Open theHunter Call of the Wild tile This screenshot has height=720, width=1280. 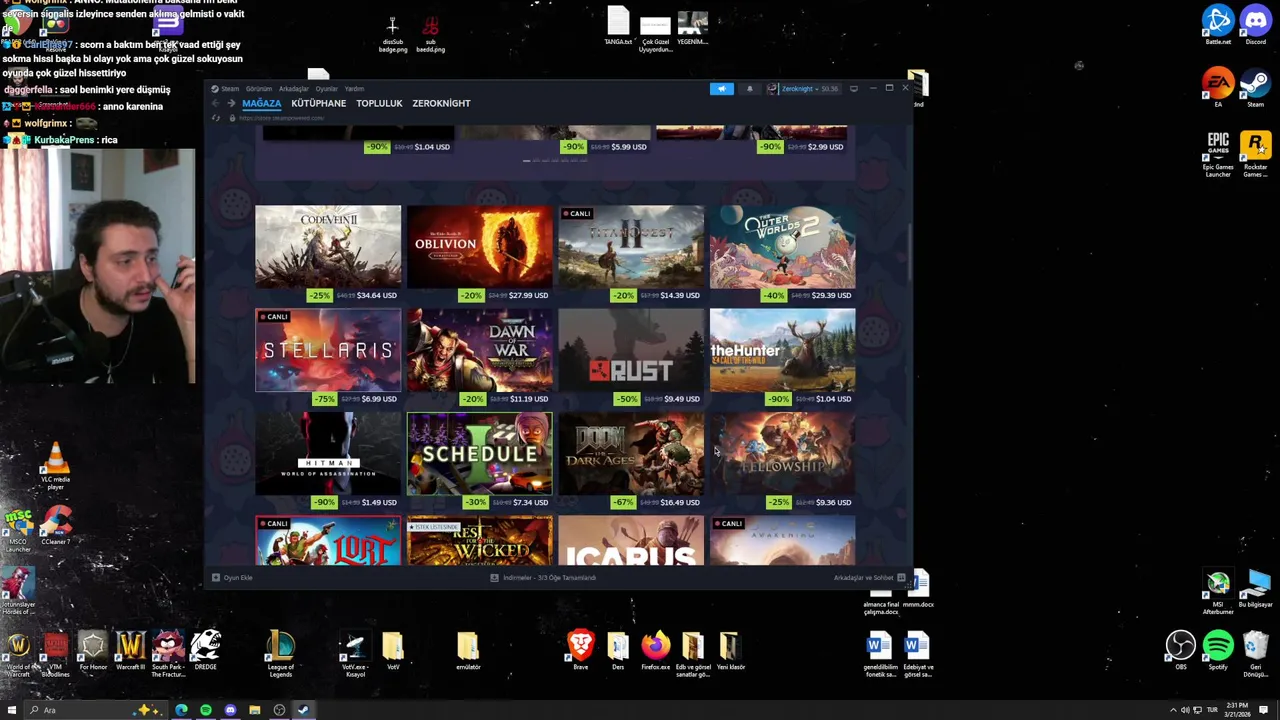(782, 350)
